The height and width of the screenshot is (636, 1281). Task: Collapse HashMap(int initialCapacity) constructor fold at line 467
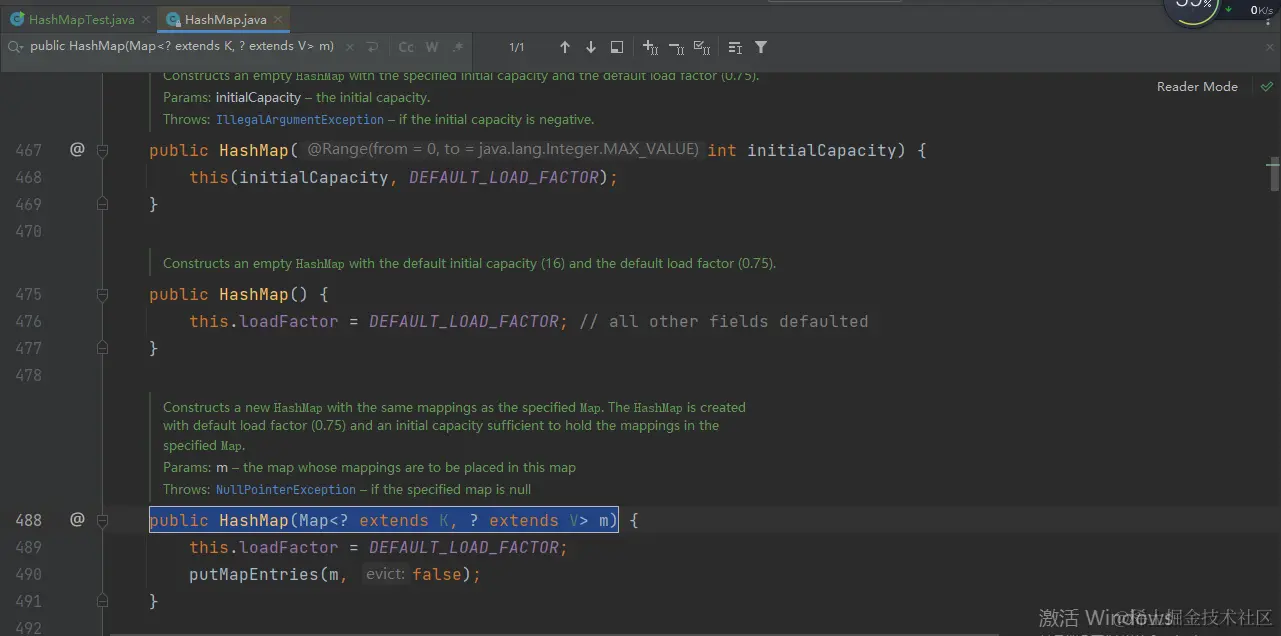pos(102,150)
